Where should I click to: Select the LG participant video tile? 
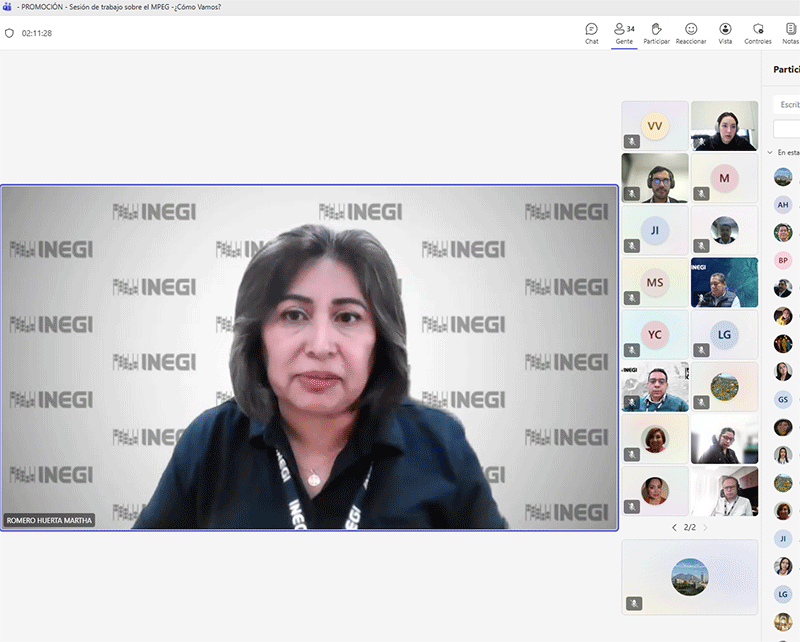click(x=724, y=334)
